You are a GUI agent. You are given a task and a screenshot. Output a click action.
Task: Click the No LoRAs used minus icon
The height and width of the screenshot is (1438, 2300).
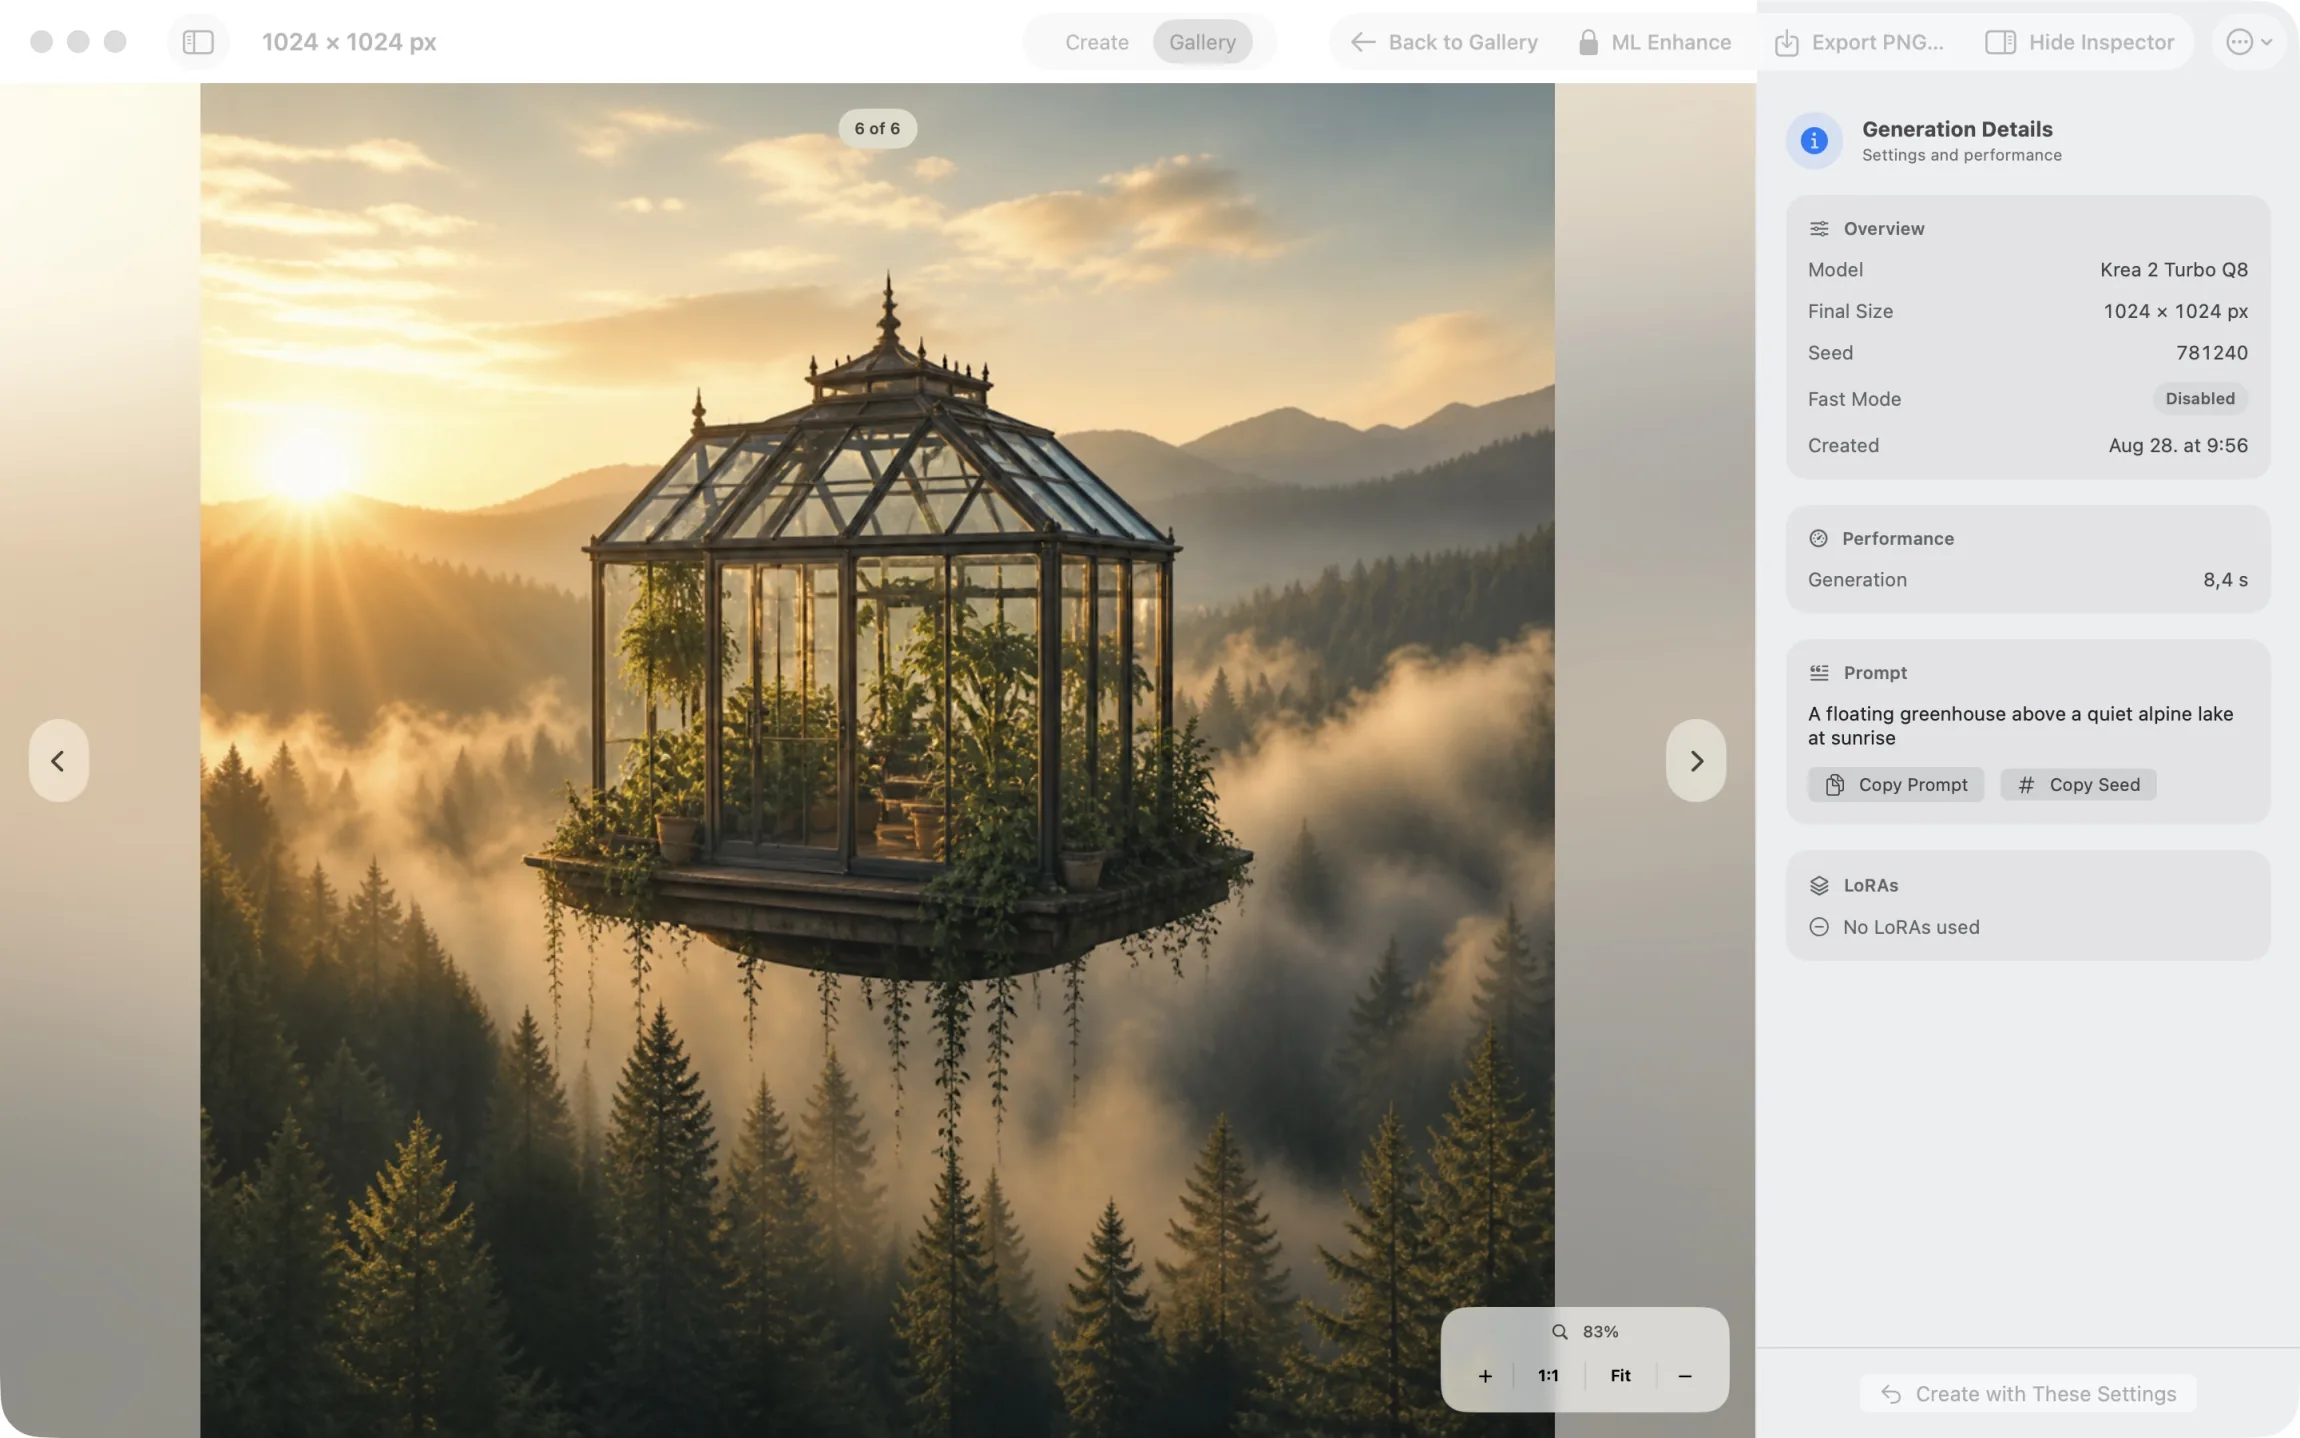[1819, 927]
